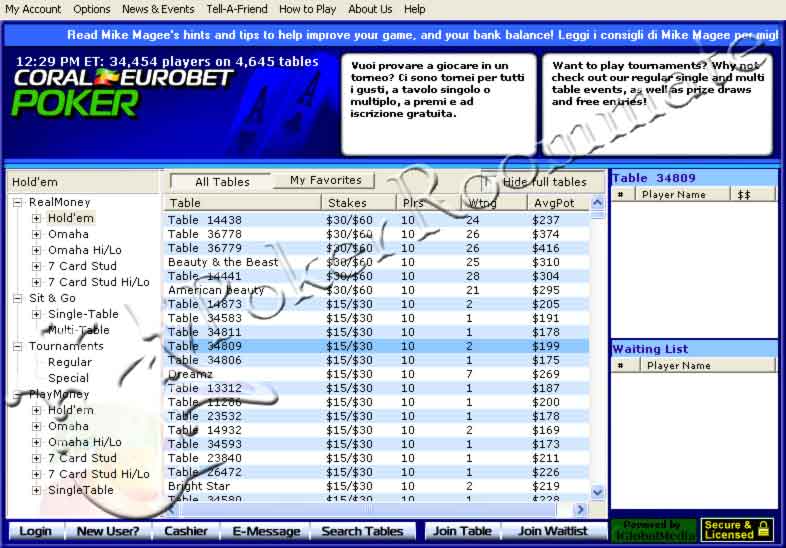Viewport: 786px width, 548px height.
Task: Select the American beauty table row
Action: (377, 290)
